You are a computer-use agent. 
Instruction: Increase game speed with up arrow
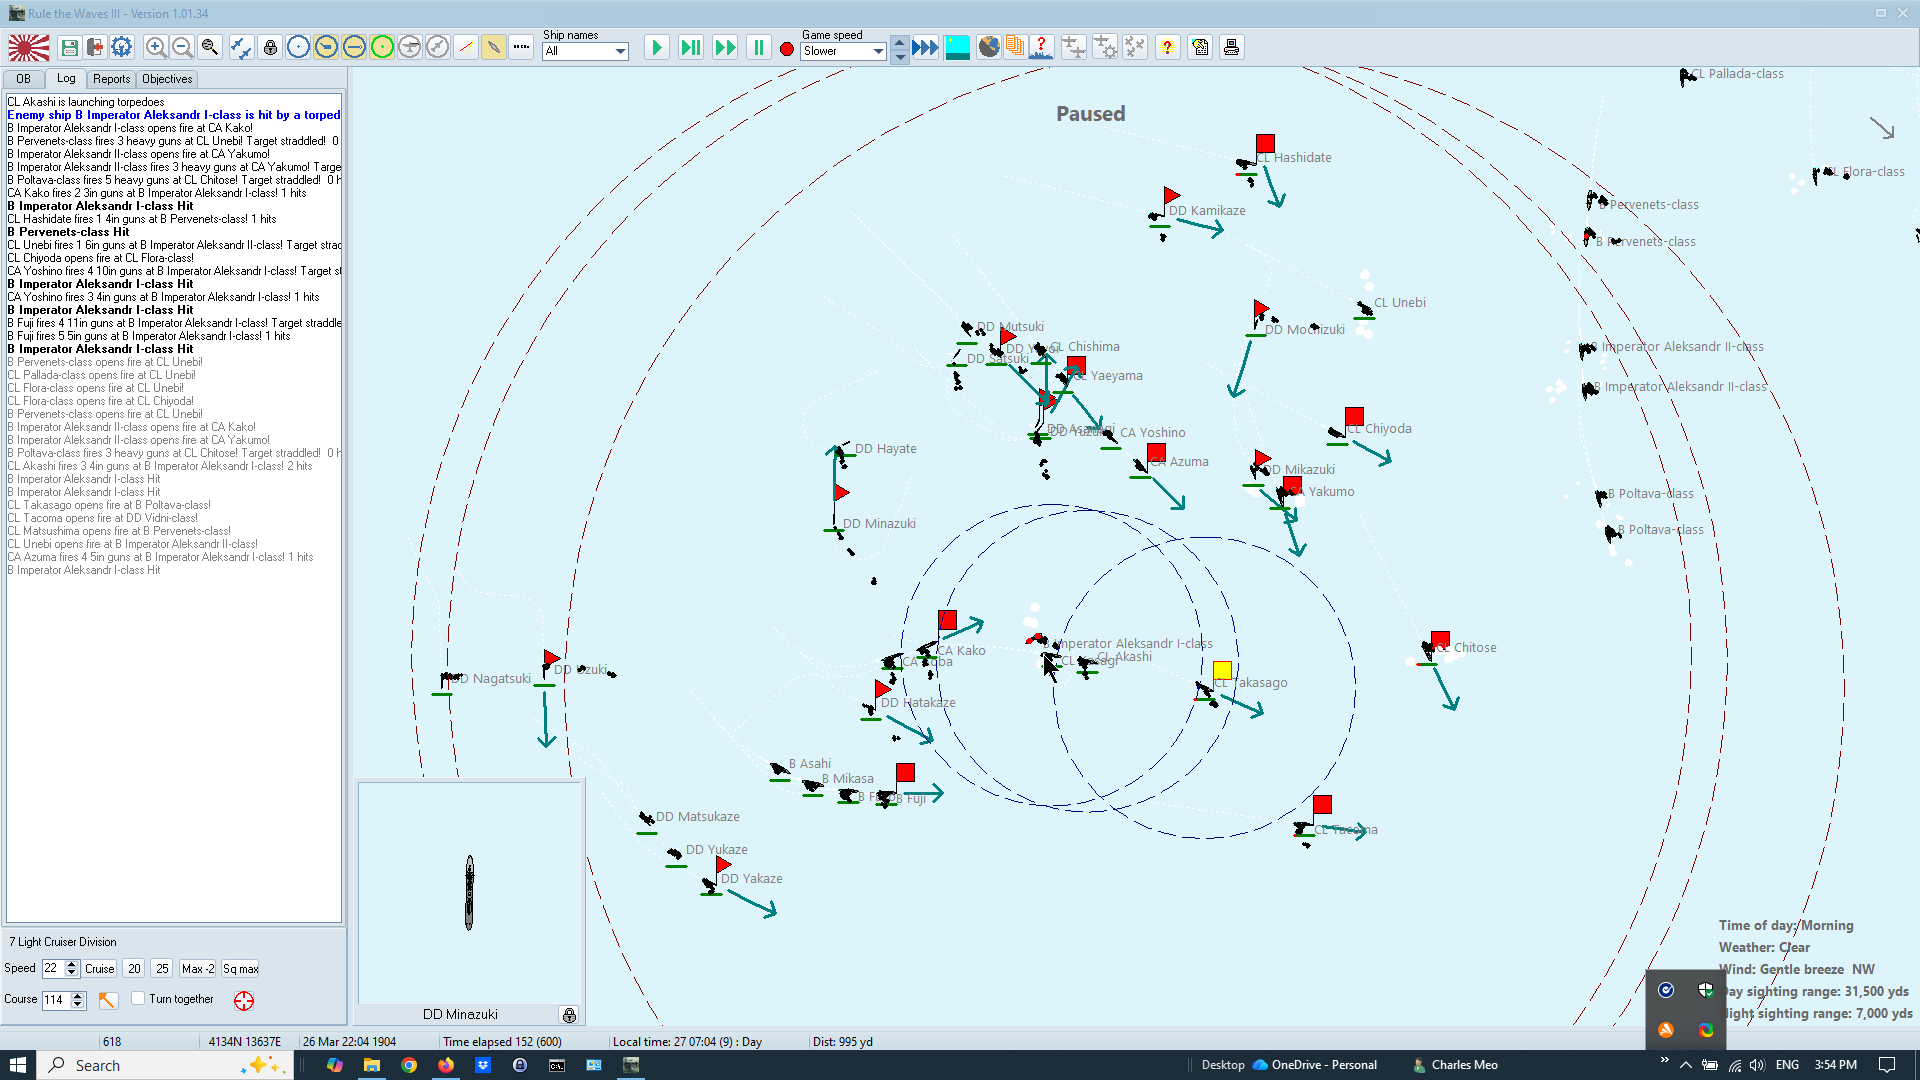900,42
